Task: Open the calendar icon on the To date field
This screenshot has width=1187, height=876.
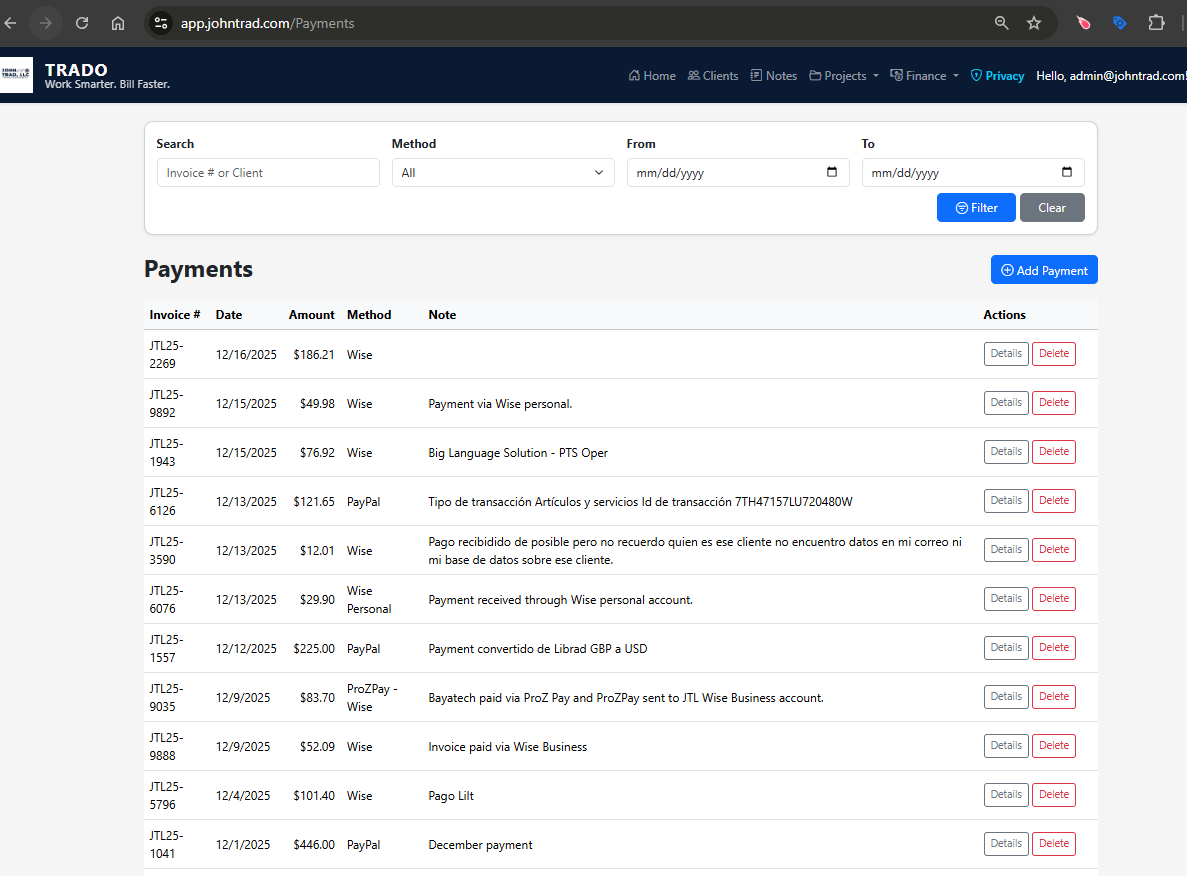Action: [x=1067, y=172]
